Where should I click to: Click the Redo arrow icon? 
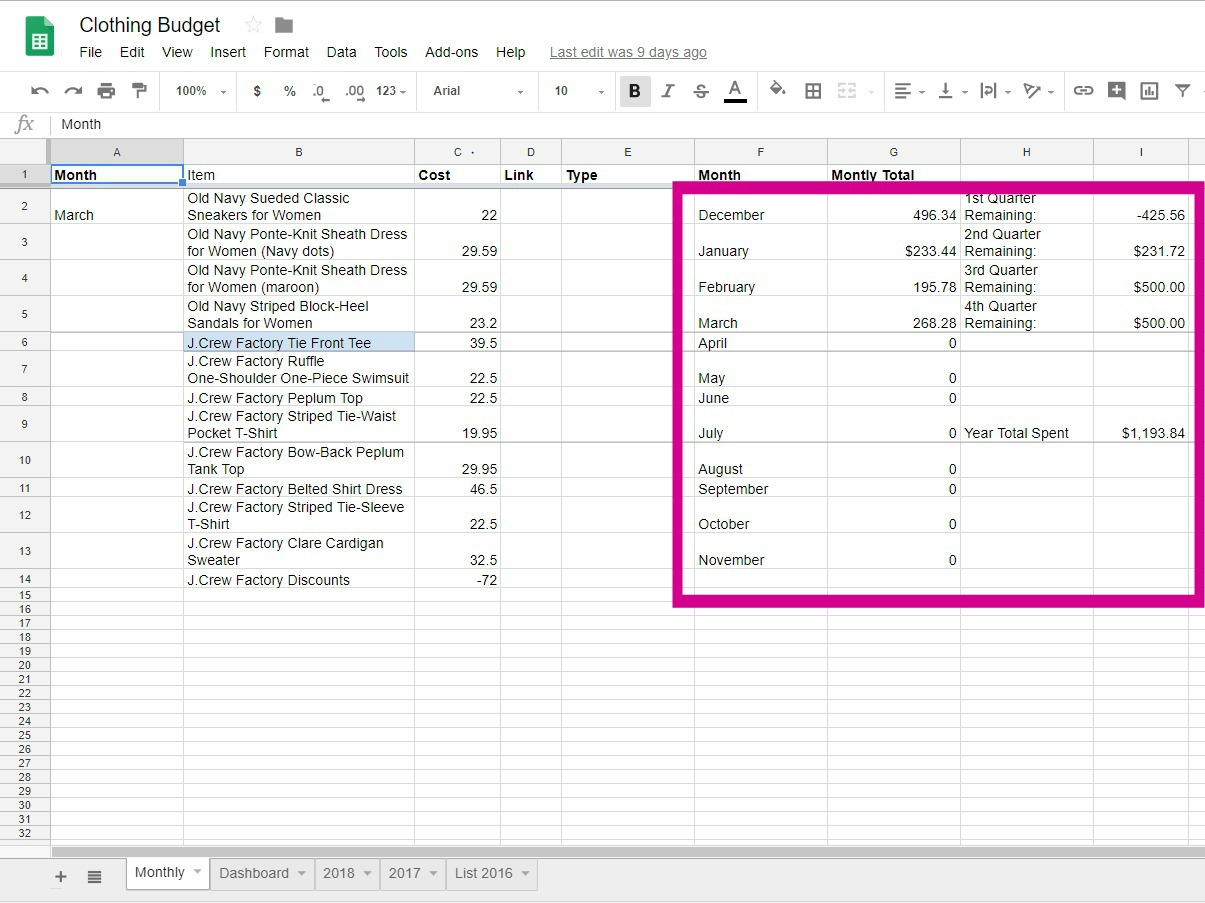[73, 91]
